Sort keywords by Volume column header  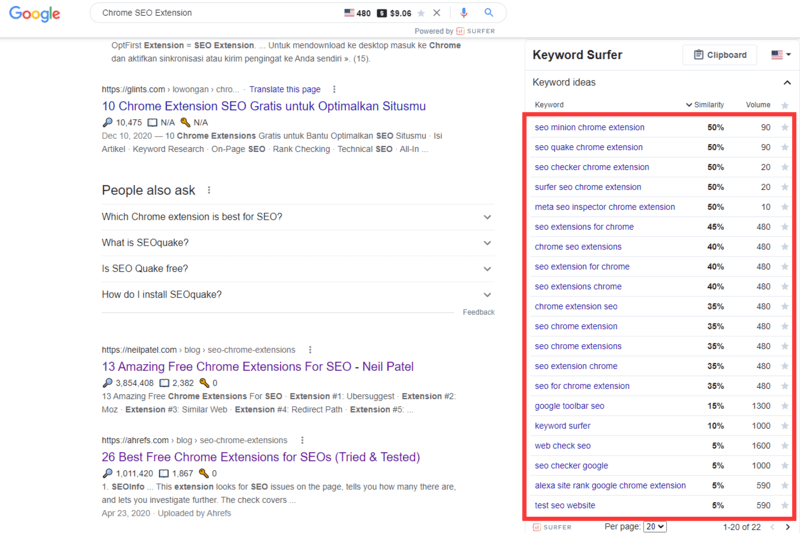coord(758,105)
